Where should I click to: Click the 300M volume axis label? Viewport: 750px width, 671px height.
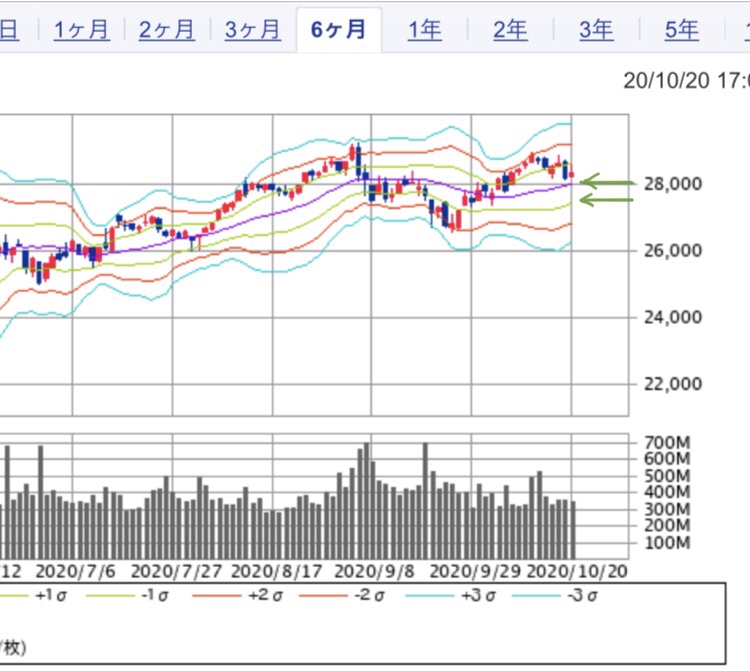point(667,509)
